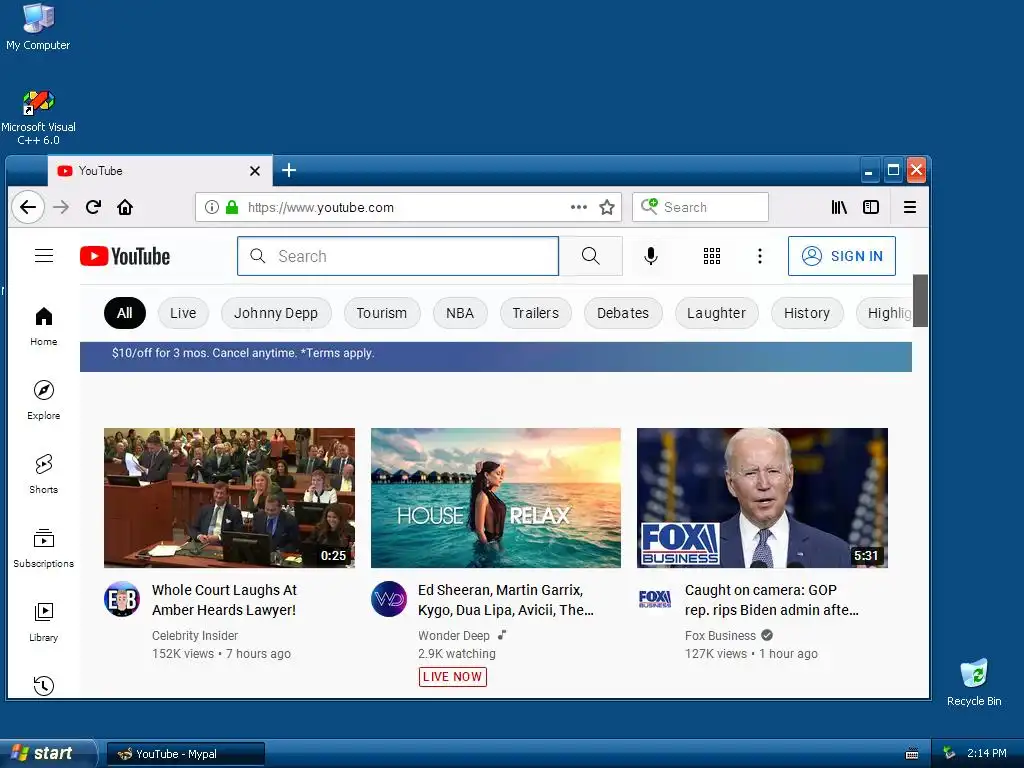
Task: Show site information via info icon
Action: point(212,207)
